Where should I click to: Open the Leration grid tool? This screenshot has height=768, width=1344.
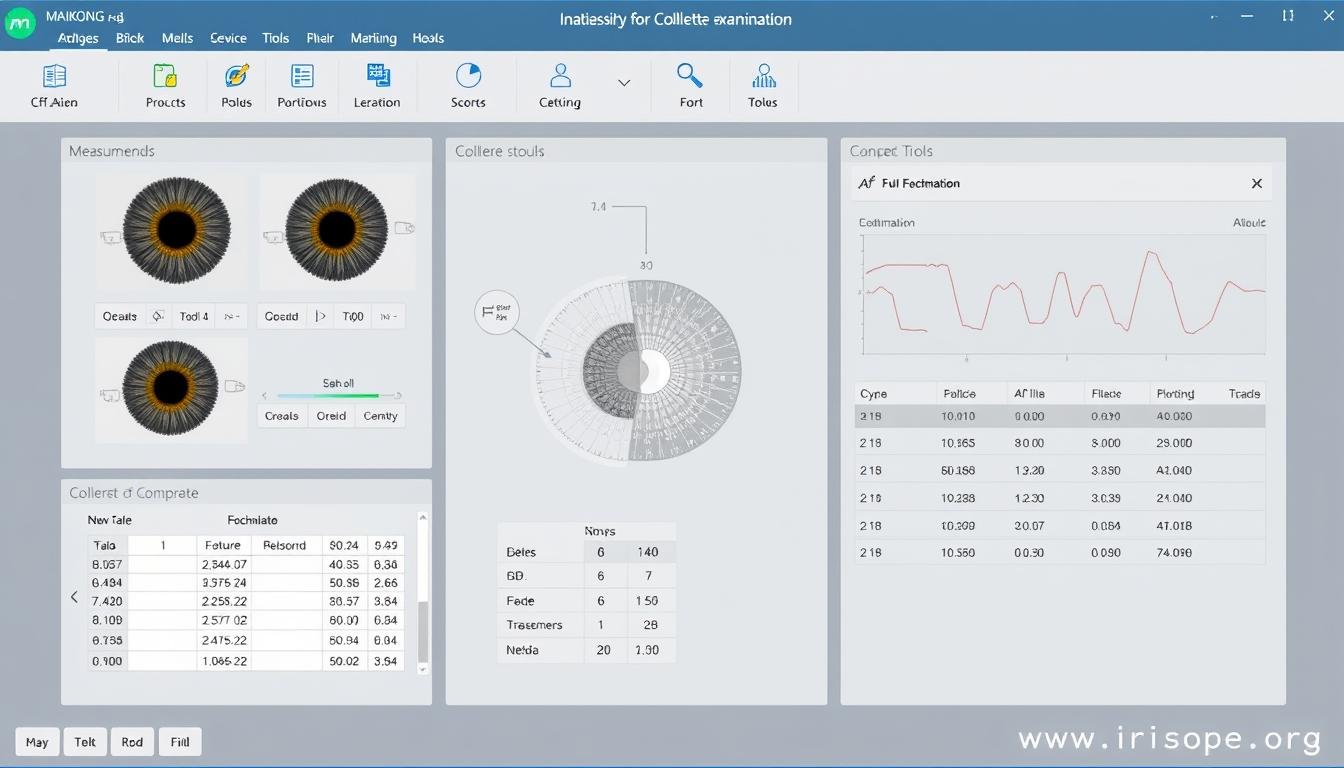[377, 85]
